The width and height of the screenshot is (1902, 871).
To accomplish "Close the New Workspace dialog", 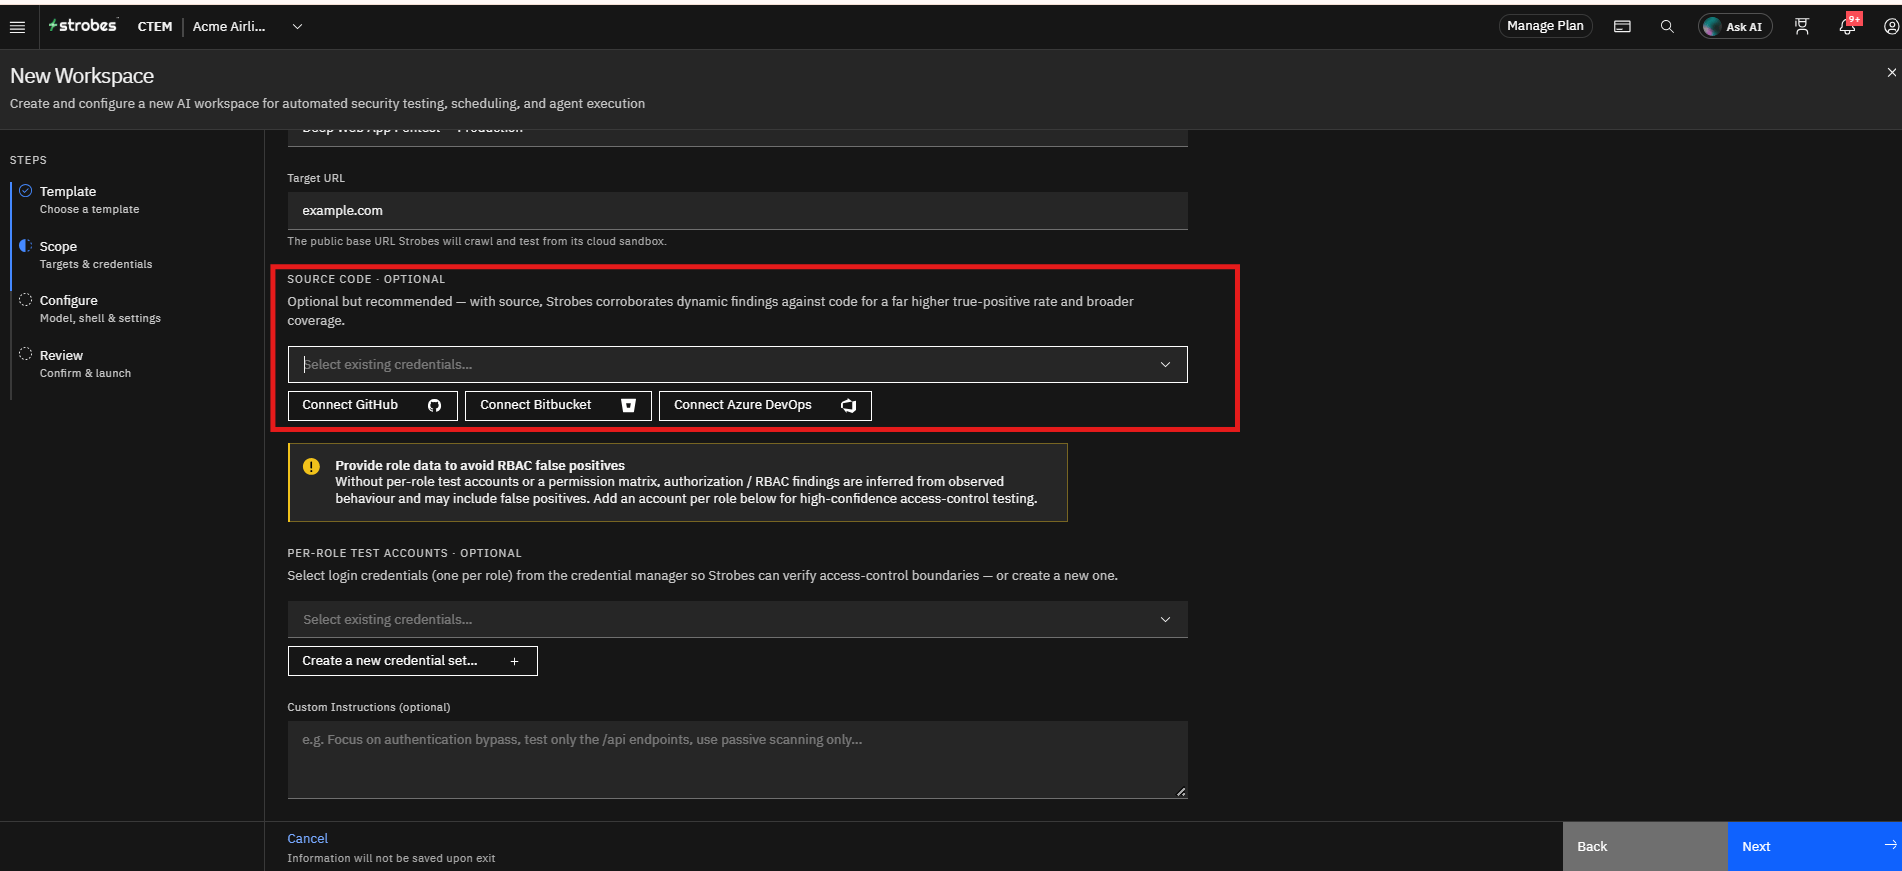I will pyautogui.click(x=1891, y=73).
